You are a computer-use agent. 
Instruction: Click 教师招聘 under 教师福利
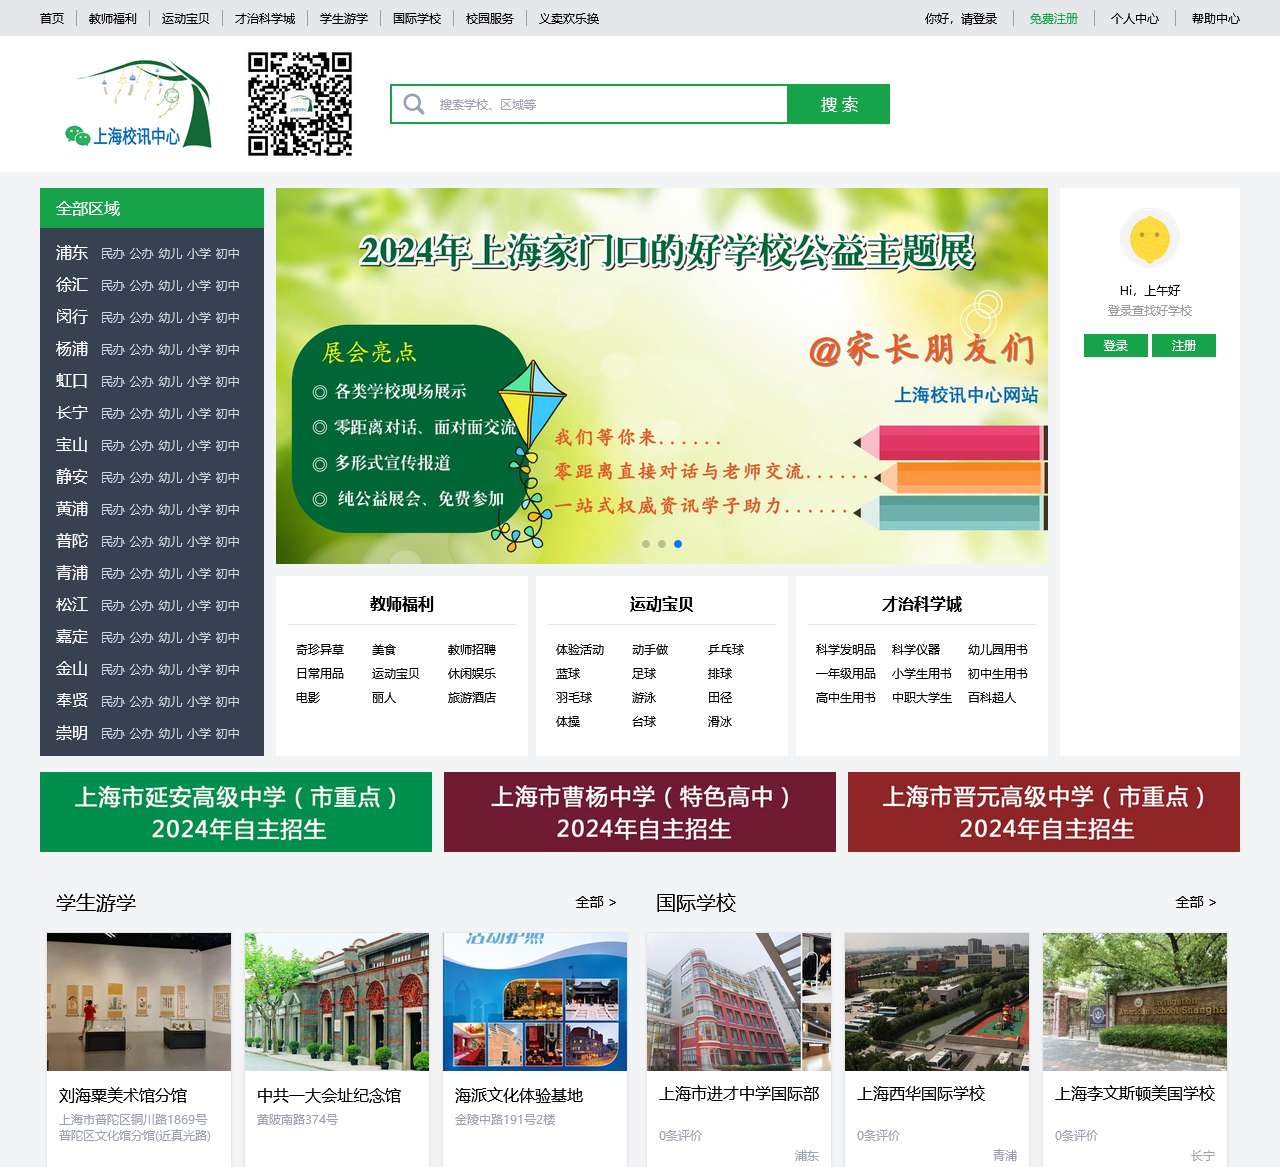pyautogui.click(x=472, y=650)
